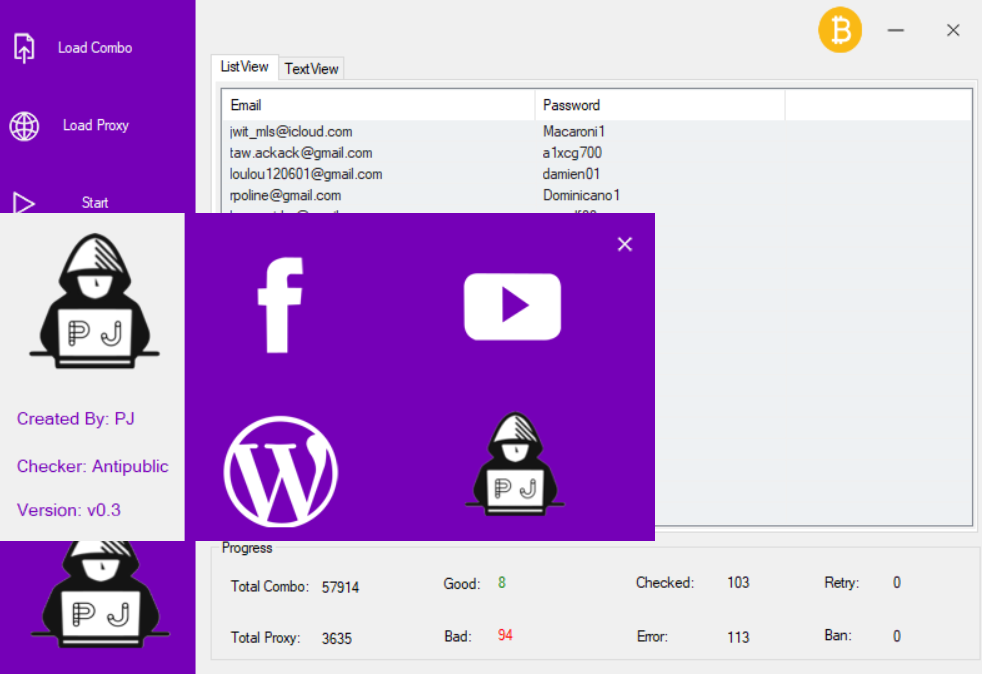Click the Start label
982x674 pixels.
95,202
